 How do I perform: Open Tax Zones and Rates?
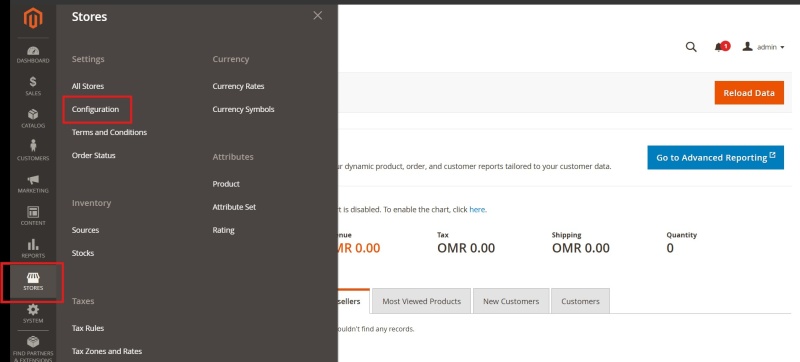pyautogui.click(x=107, y=351)
